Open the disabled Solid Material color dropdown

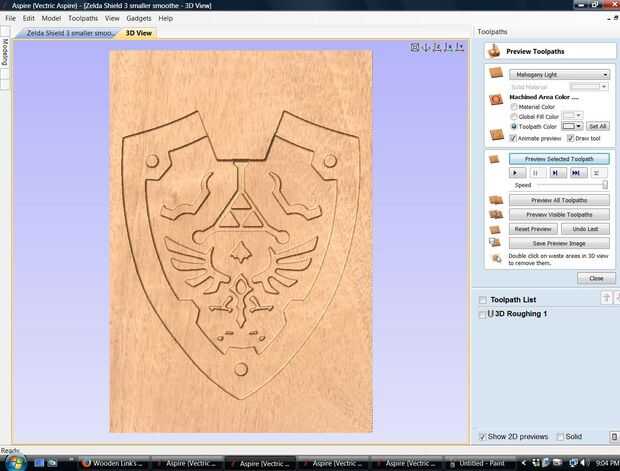coord(588,87)
